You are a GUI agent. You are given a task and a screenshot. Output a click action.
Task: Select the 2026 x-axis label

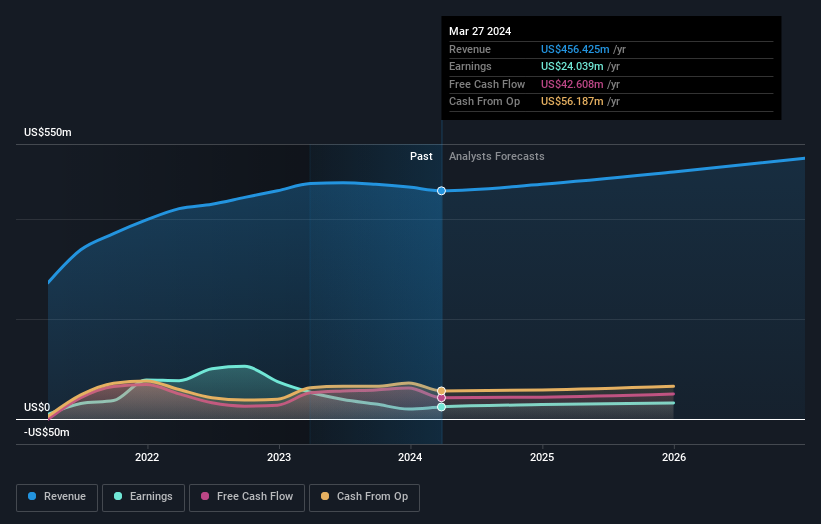[674, 457]
